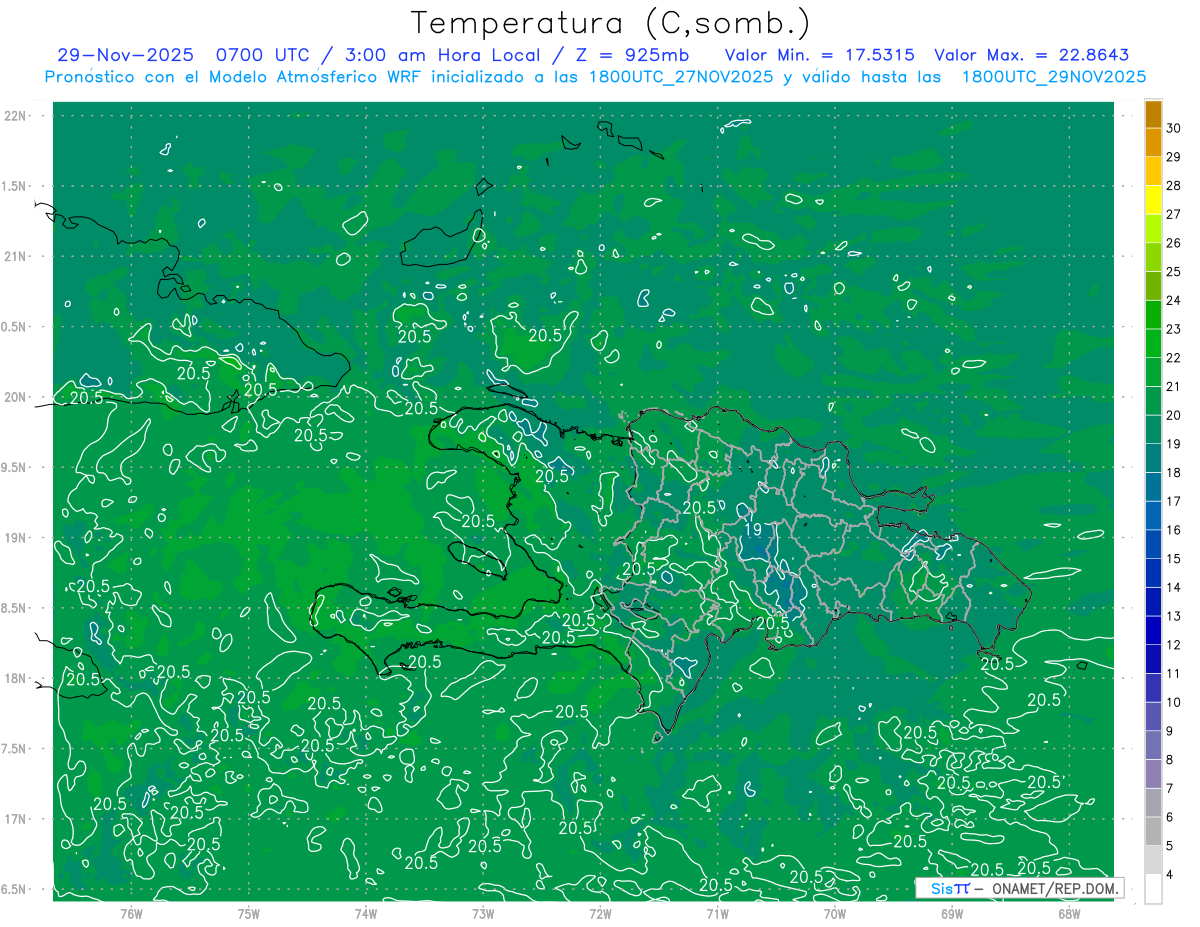Click the "22N" latitude label

pyautogui.click(x=16, y=116)
